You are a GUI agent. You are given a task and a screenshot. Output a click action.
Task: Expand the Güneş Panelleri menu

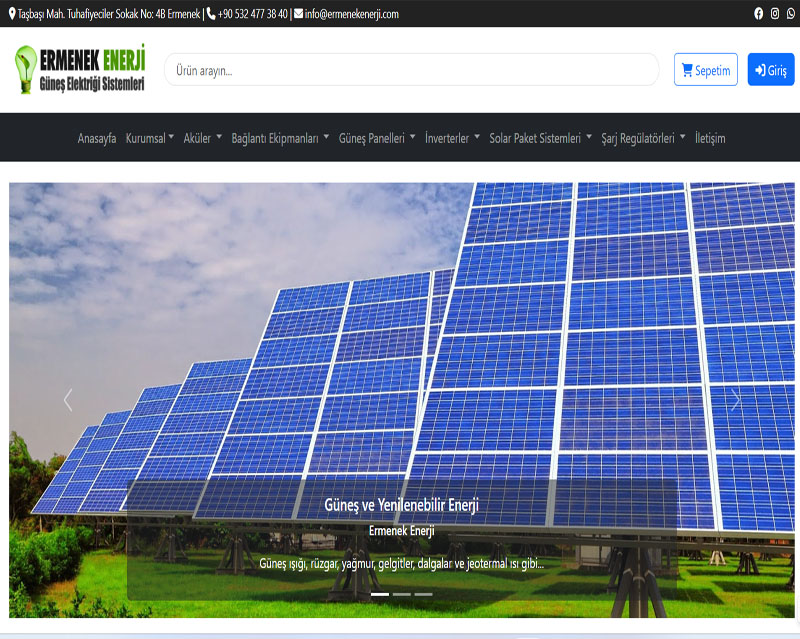[x=377, y=138]
